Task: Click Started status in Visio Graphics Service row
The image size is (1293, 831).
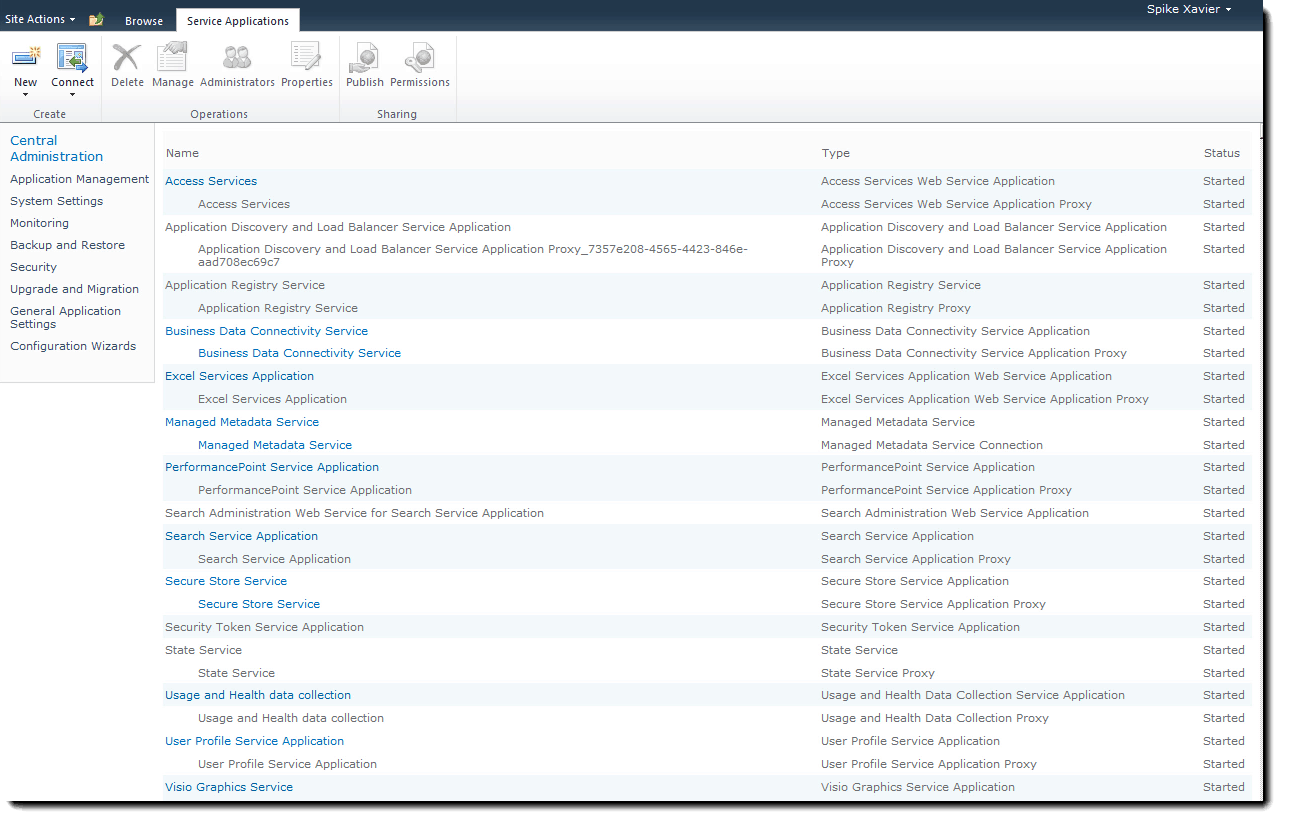Action: pyautogui.click(x=1224, y=787)
